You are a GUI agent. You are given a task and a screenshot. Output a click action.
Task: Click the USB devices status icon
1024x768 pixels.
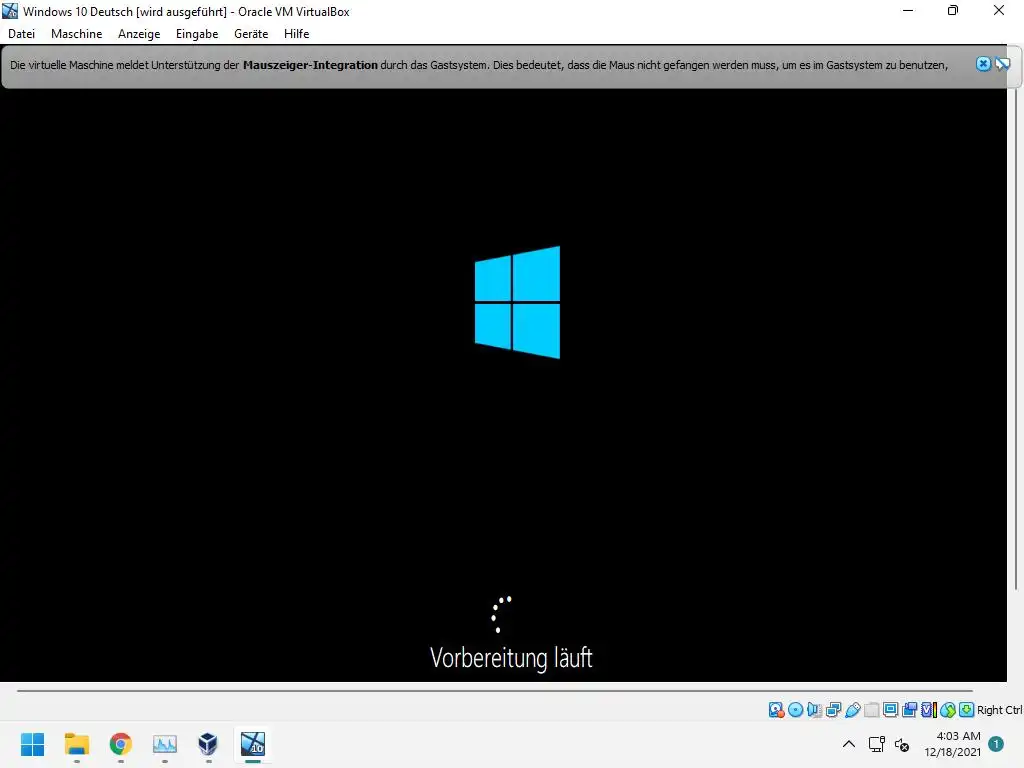(853, 710)
